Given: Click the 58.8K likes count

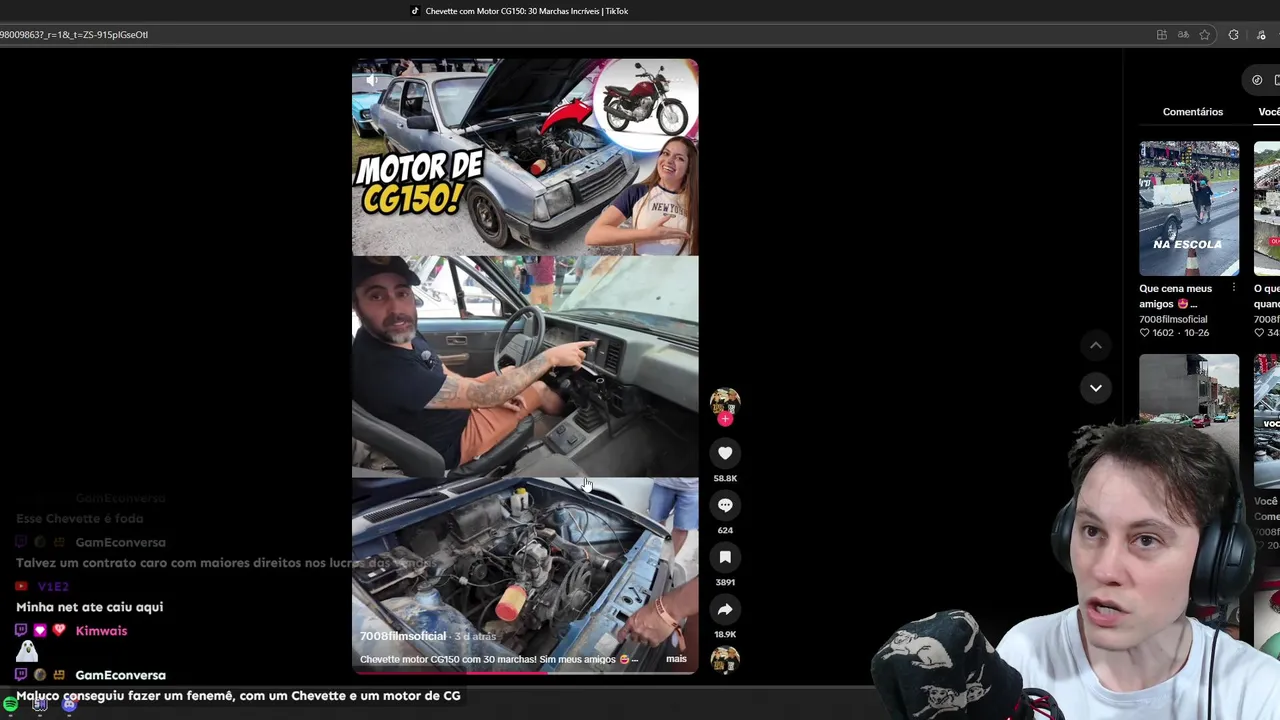Looking at the screenshot, I should pyautogui.click(x=725, y=478).
